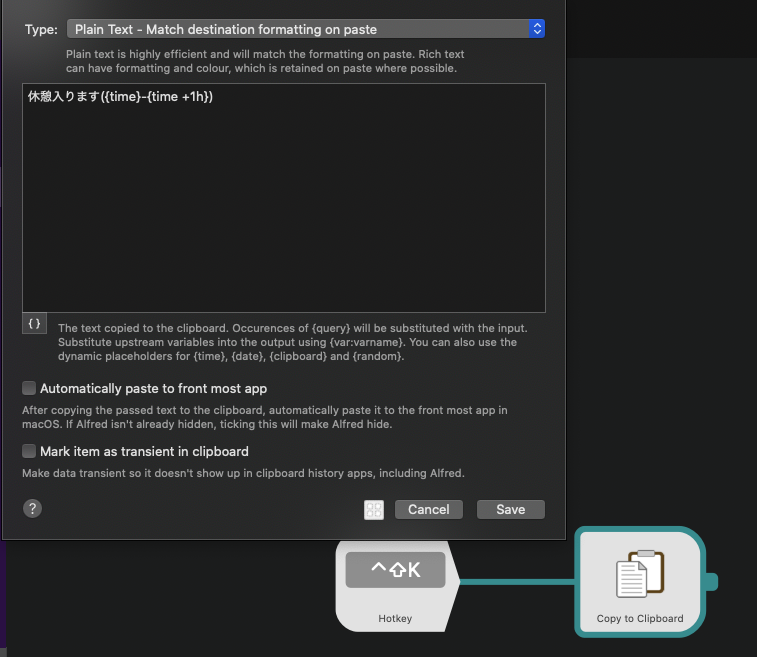Select the Hotkey workflow object
This screenshot has width=757, height=657.
(x=396, y=586)
